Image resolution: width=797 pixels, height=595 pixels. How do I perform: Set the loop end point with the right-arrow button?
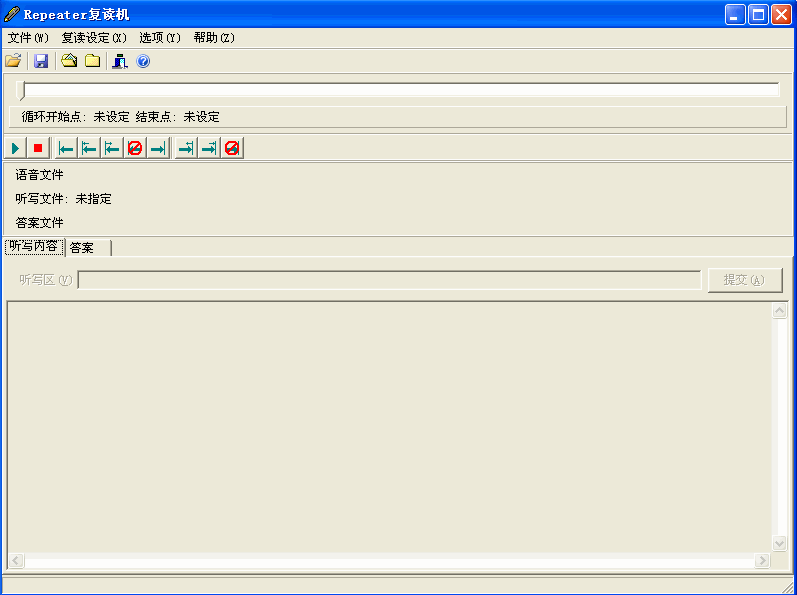click(158, 148)
